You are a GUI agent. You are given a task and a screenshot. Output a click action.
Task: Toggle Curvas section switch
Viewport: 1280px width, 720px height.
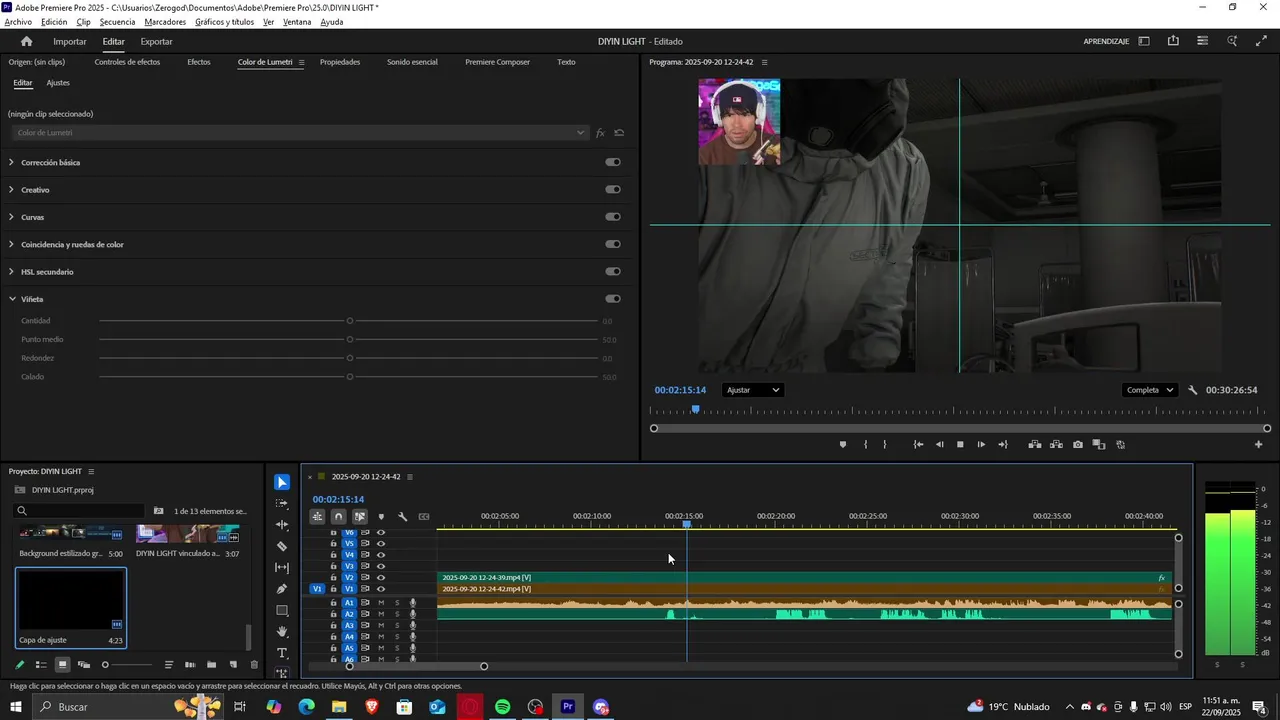(613, 216)
